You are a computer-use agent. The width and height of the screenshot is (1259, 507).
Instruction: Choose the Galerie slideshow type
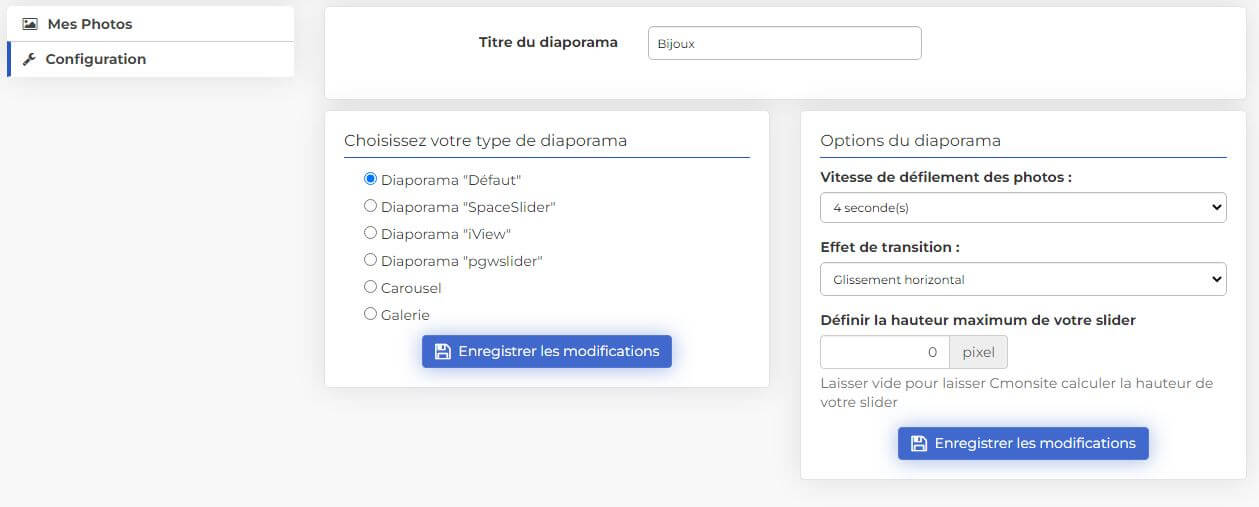click(x=370, y=314)
